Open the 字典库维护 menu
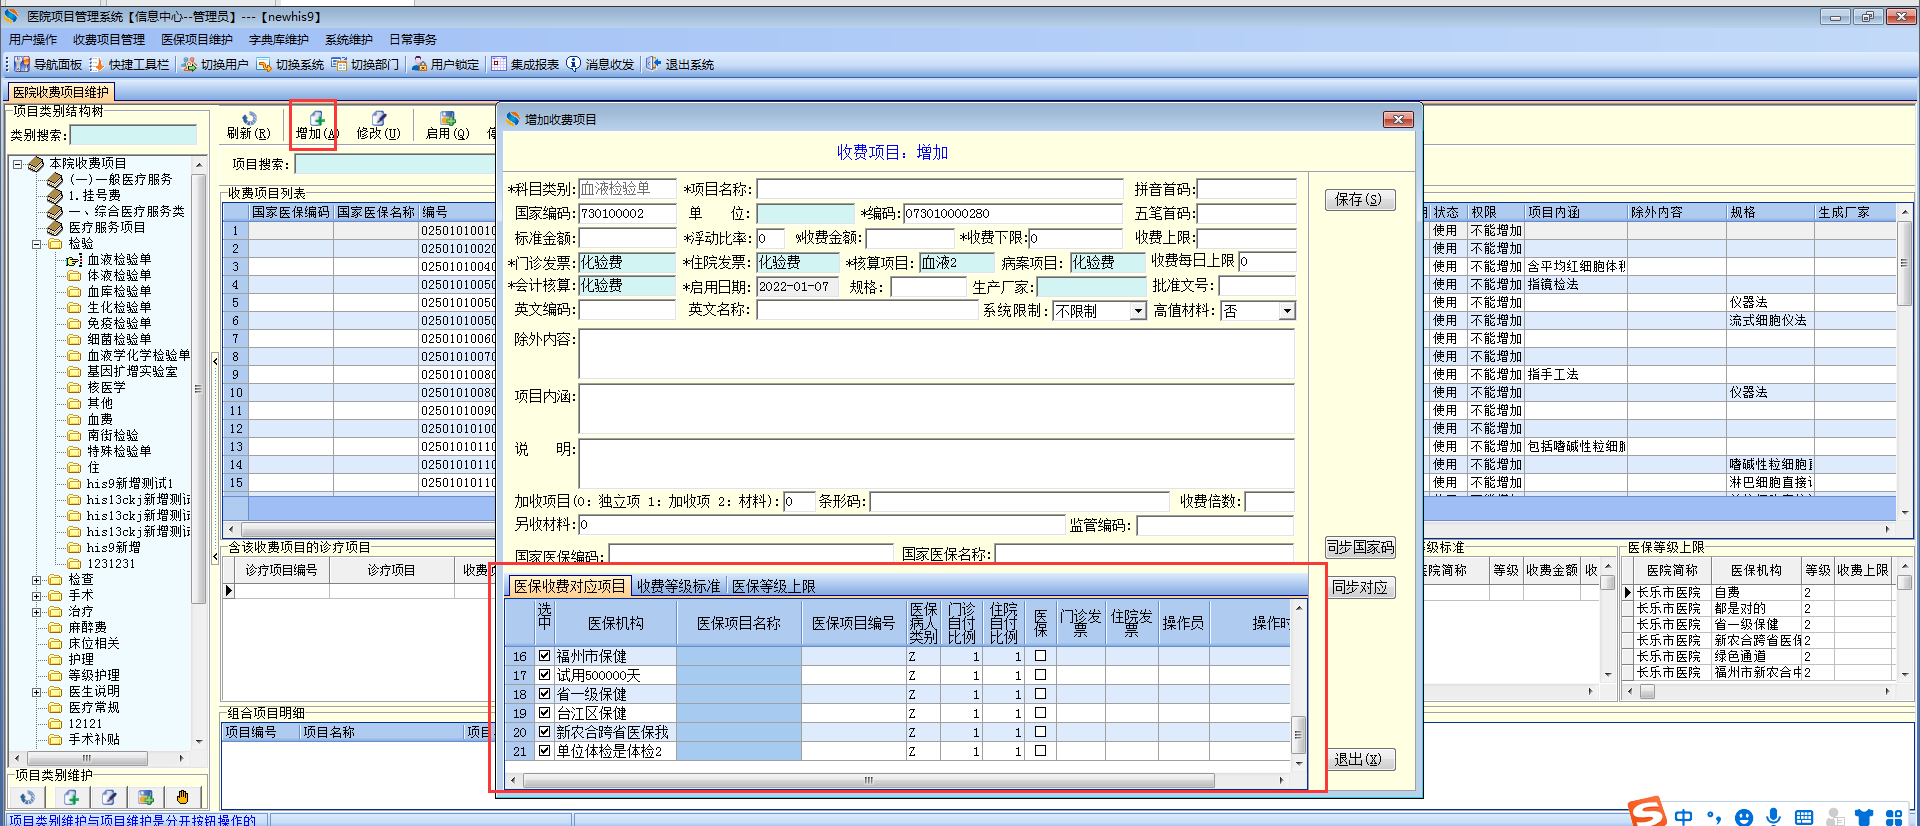The width and height of the screenshot is (1920, 826). [x=279, y=40]
